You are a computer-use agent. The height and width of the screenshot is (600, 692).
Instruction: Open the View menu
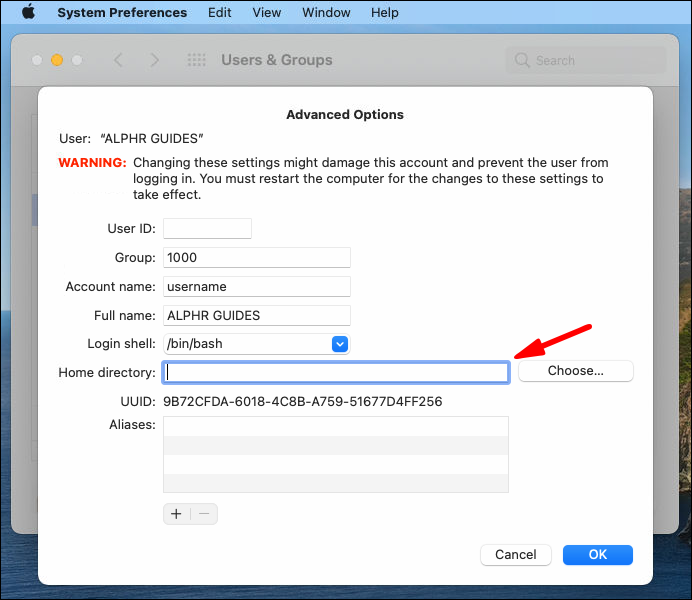click(267, 12)
